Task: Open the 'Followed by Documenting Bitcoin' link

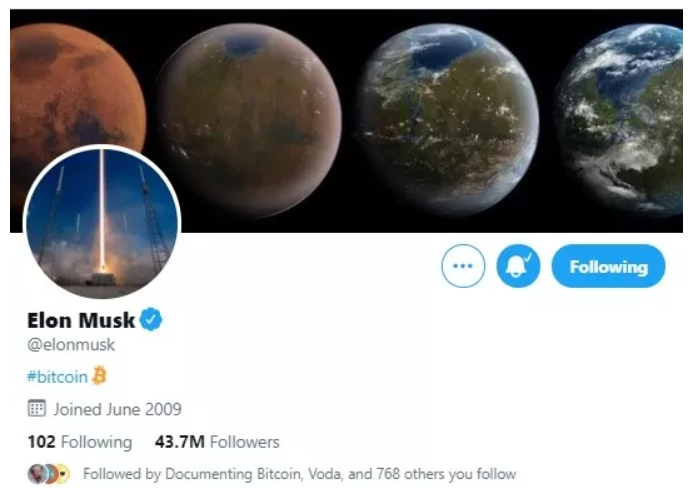Action: click(299, 473)
